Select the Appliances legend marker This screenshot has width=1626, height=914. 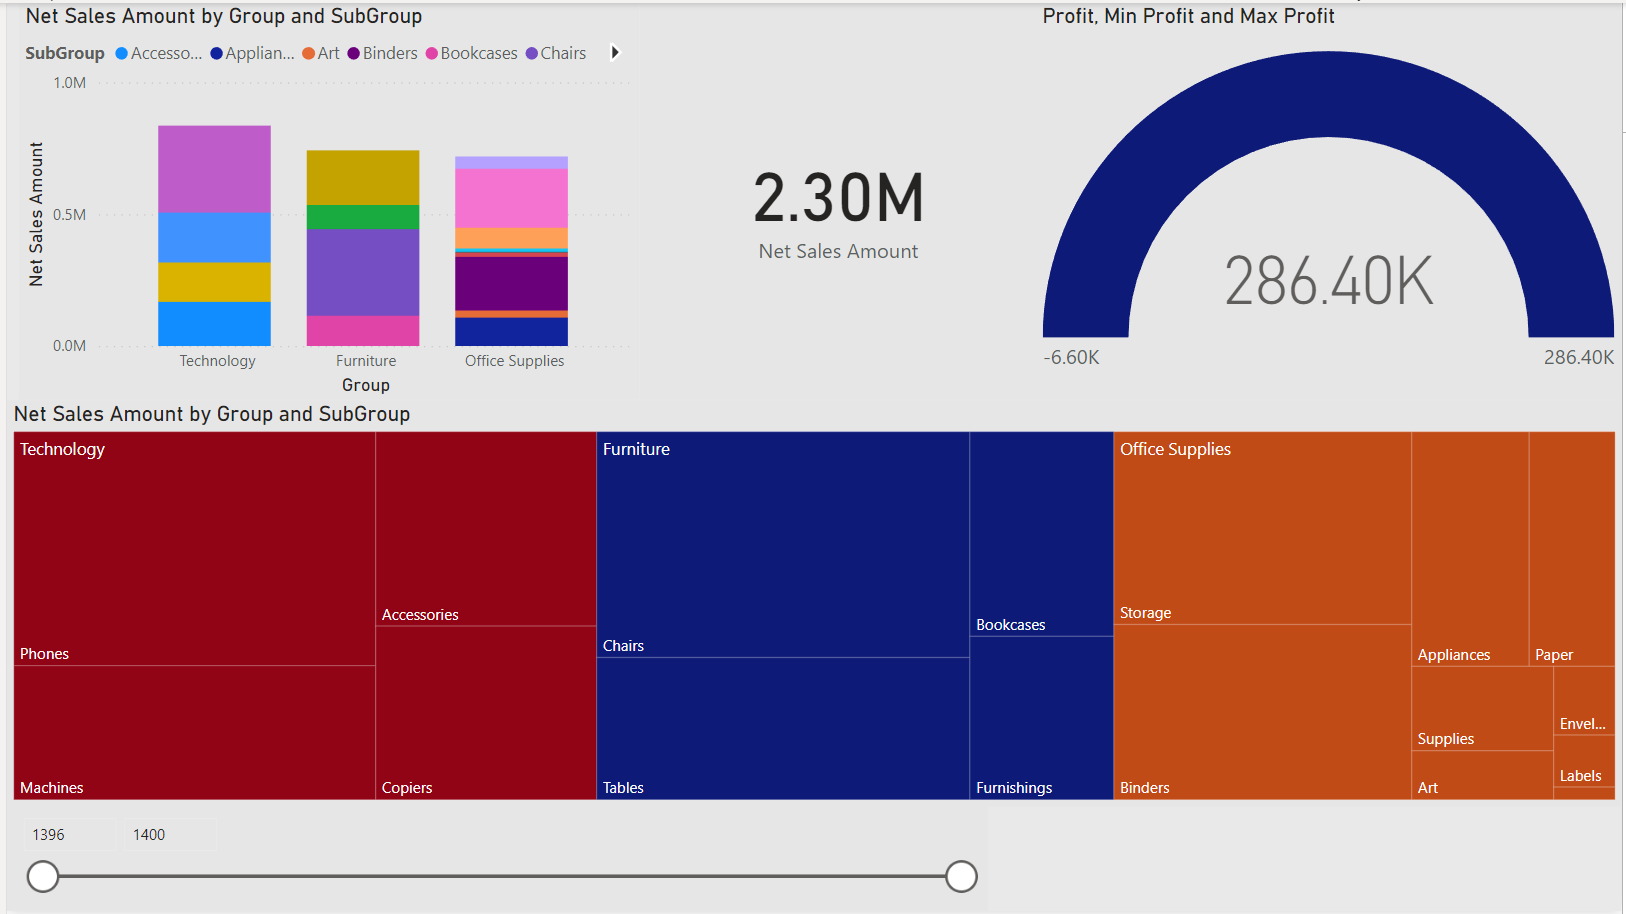(216, 54)
